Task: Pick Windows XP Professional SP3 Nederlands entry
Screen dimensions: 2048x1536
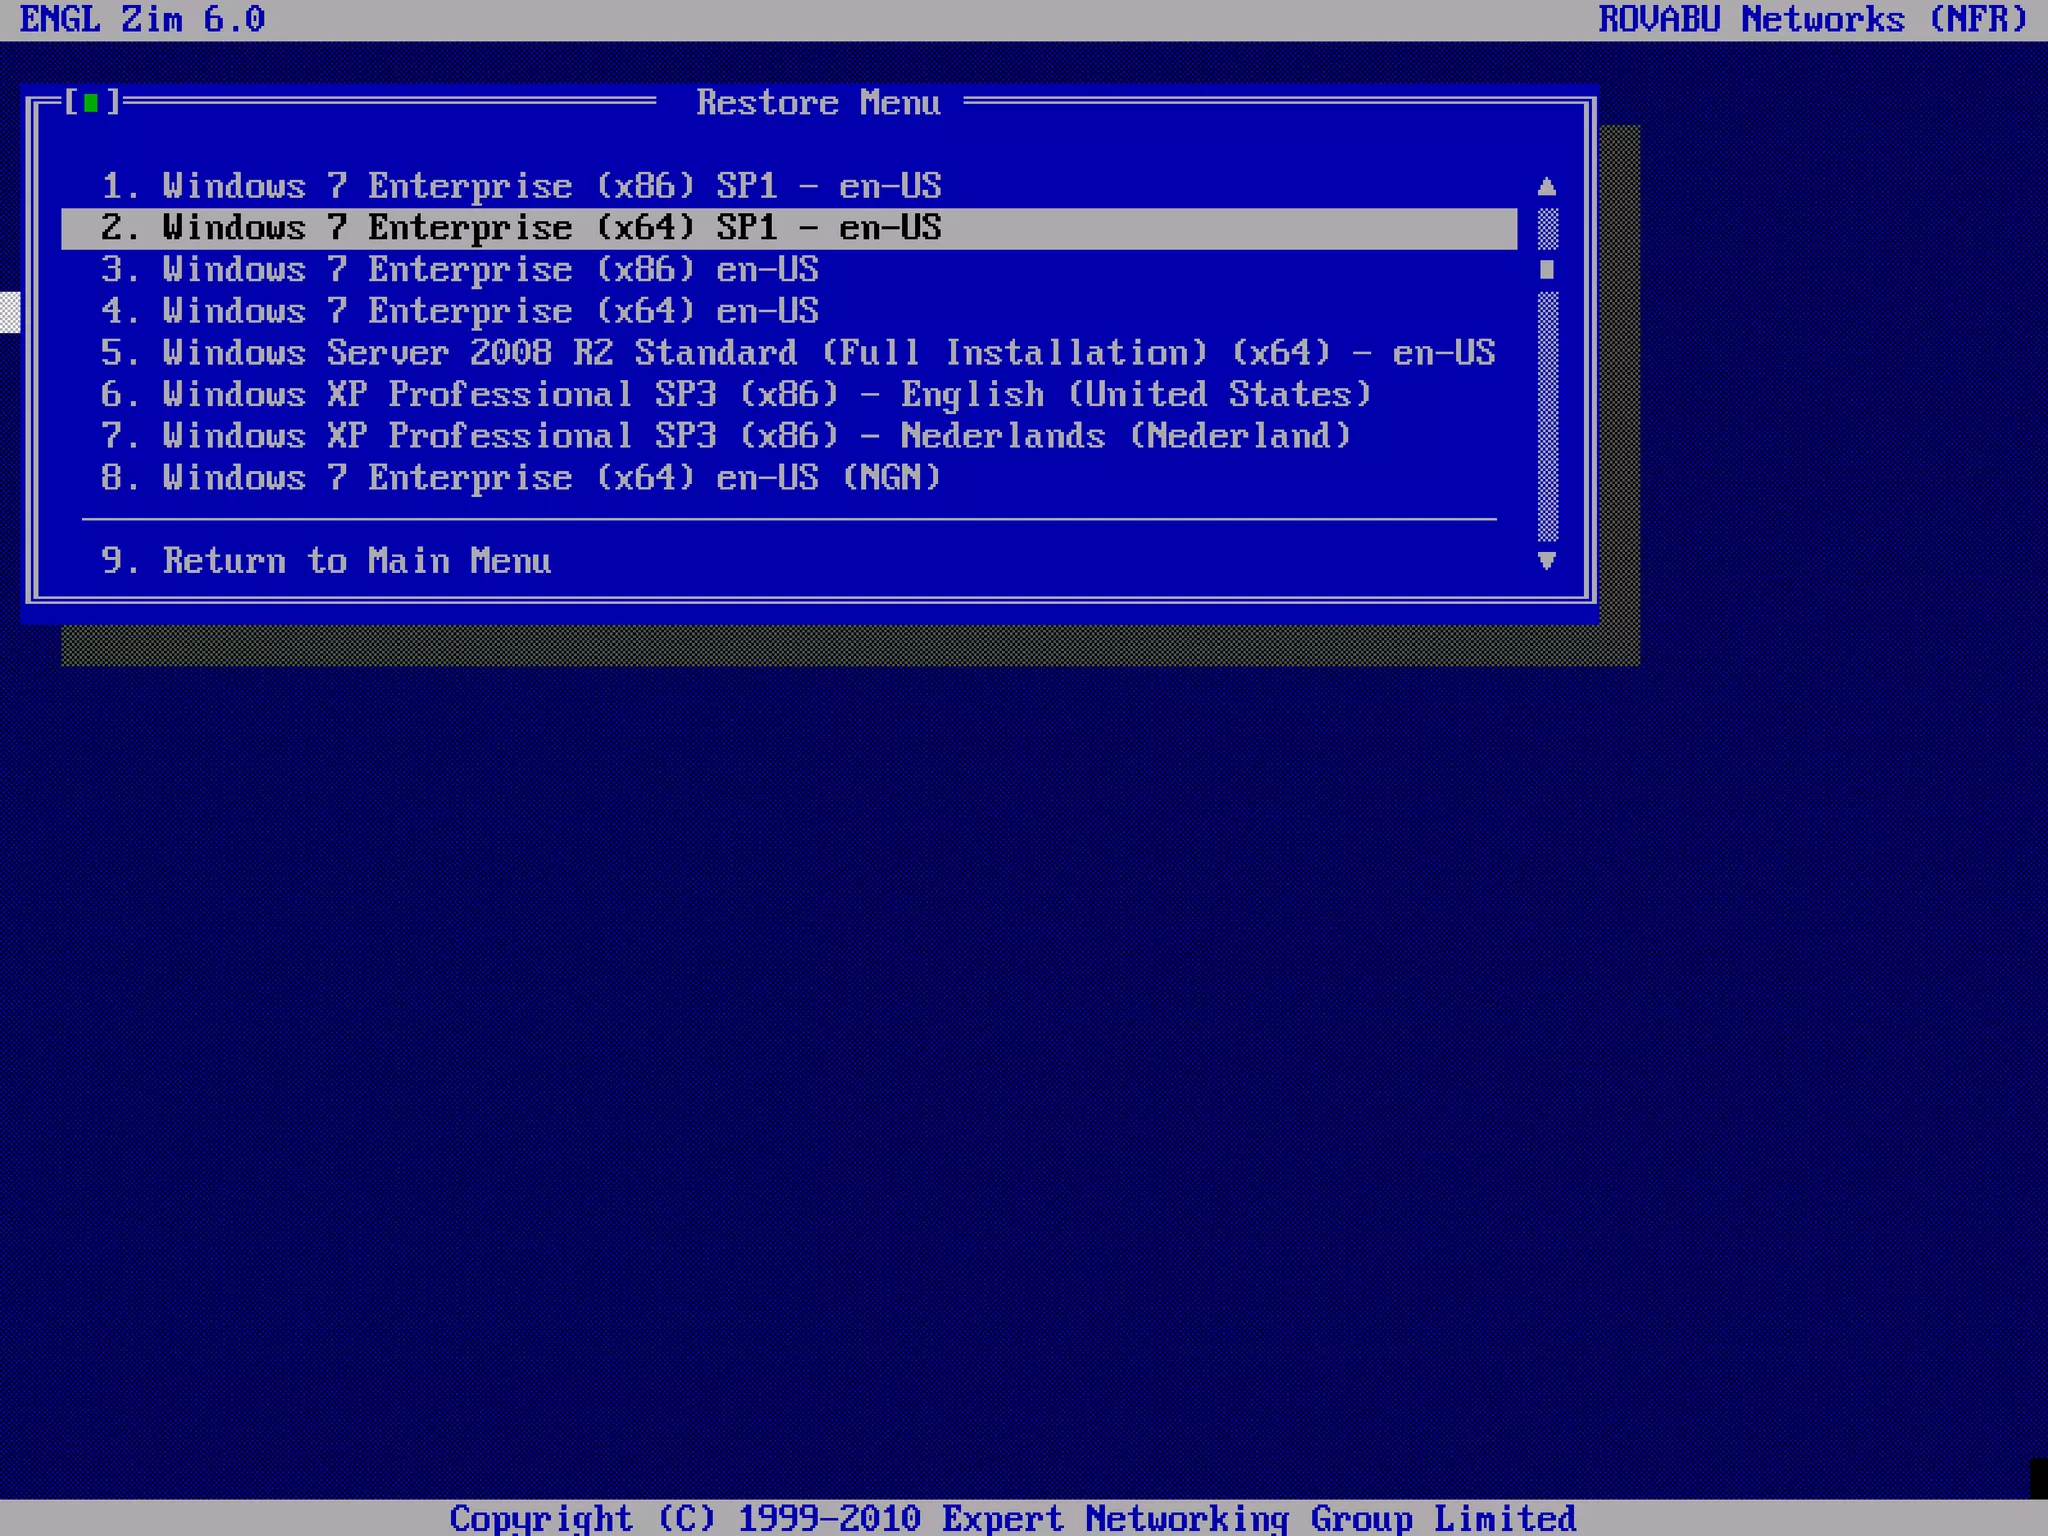Action: pyautogui.click(x=725, y=436)
